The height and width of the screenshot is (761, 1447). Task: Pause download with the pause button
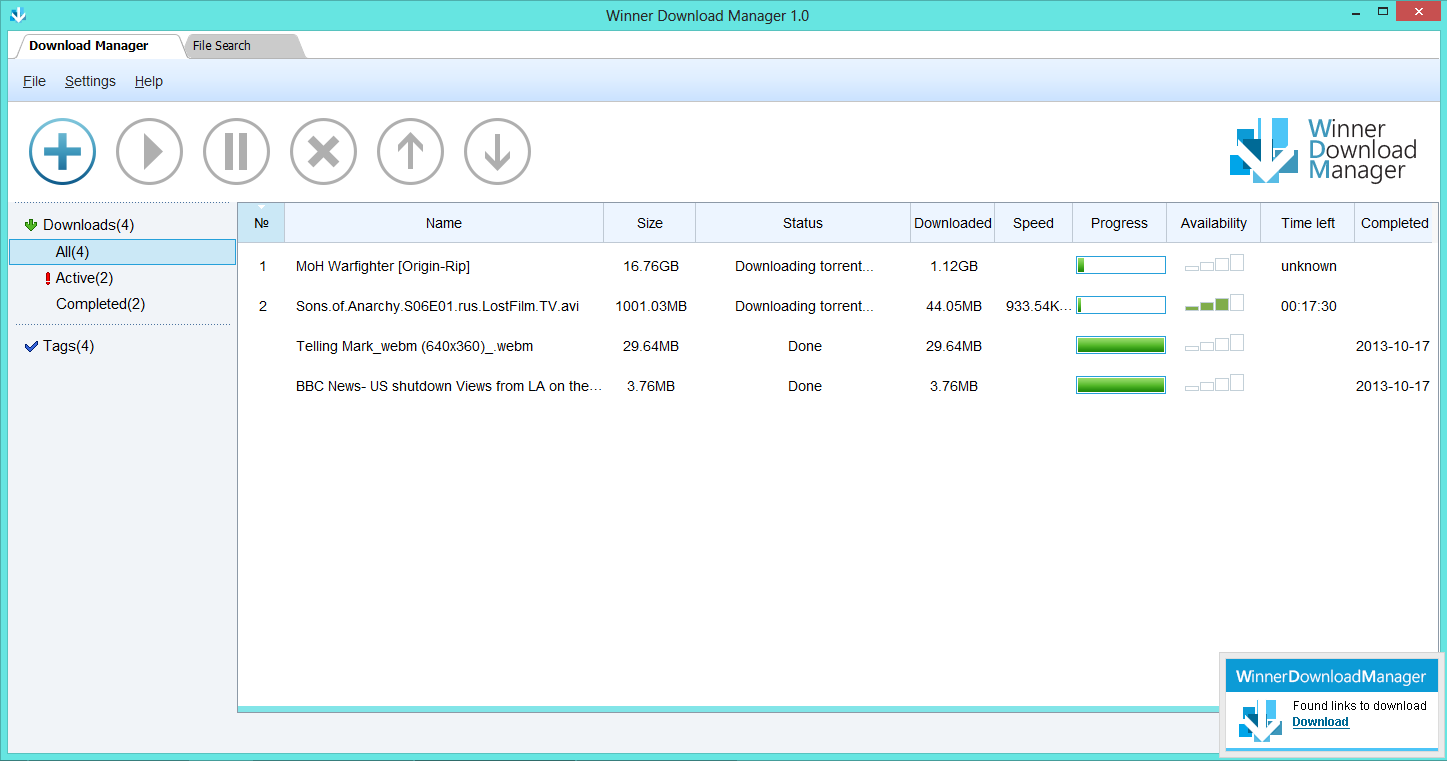point(237,152)
